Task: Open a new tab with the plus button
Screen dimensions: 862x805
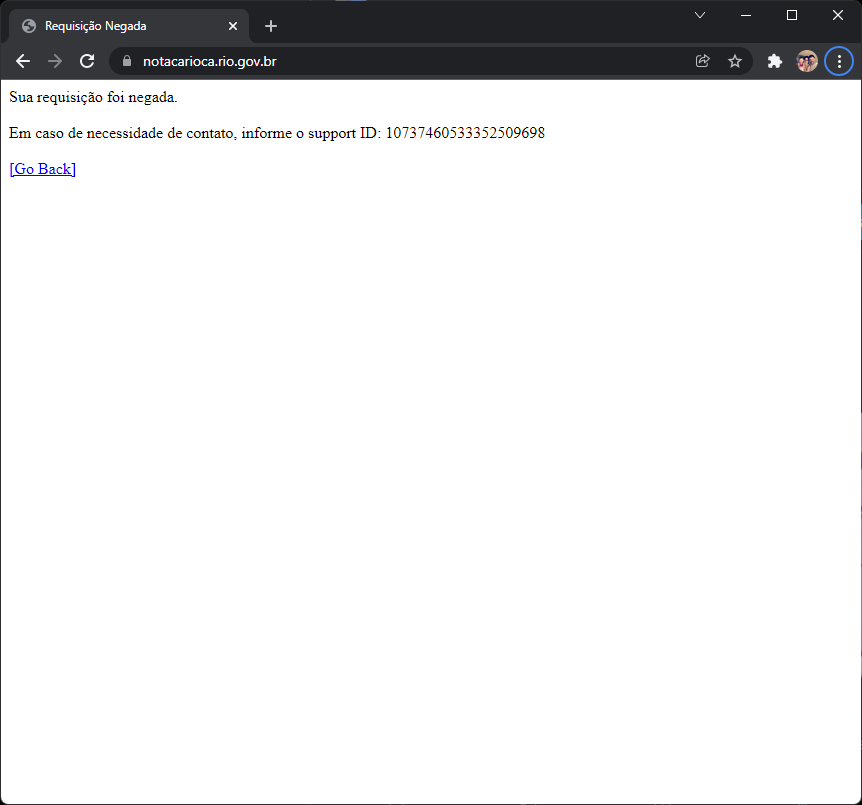Action: [x=270, y=26]
